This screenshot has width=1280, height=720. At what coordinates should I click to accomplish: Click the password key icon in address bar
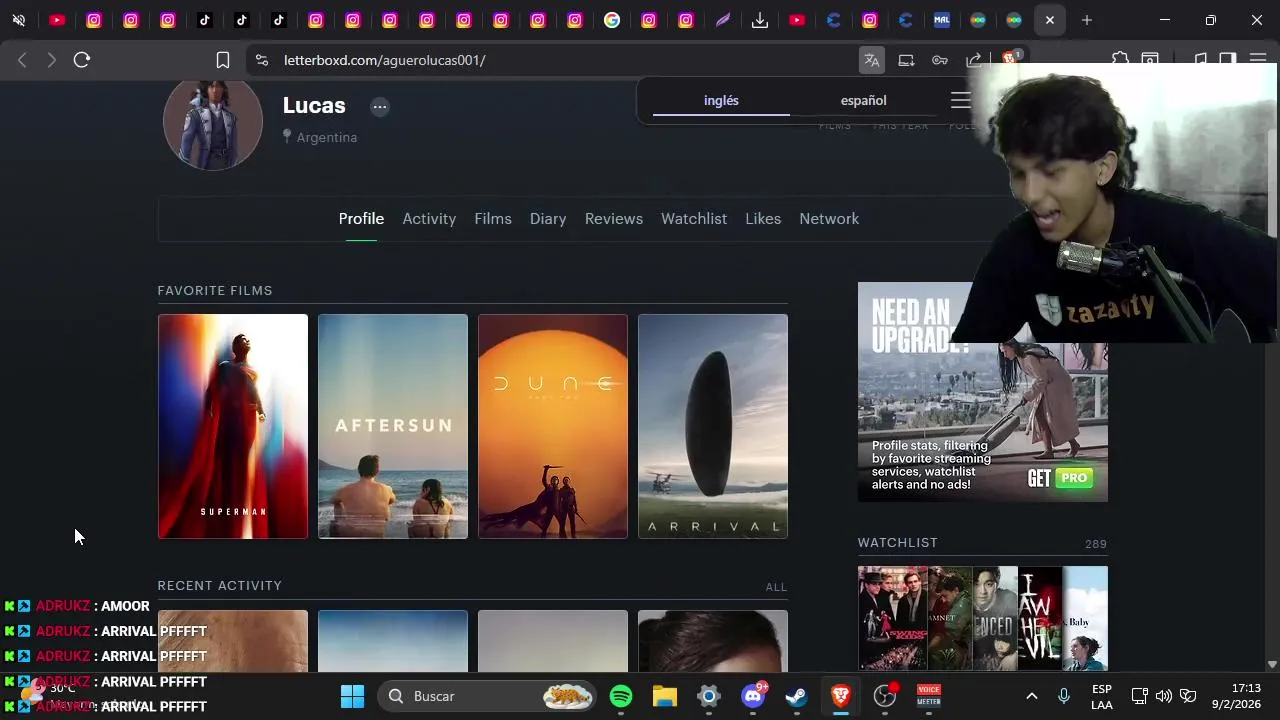(x=940, y=60)
